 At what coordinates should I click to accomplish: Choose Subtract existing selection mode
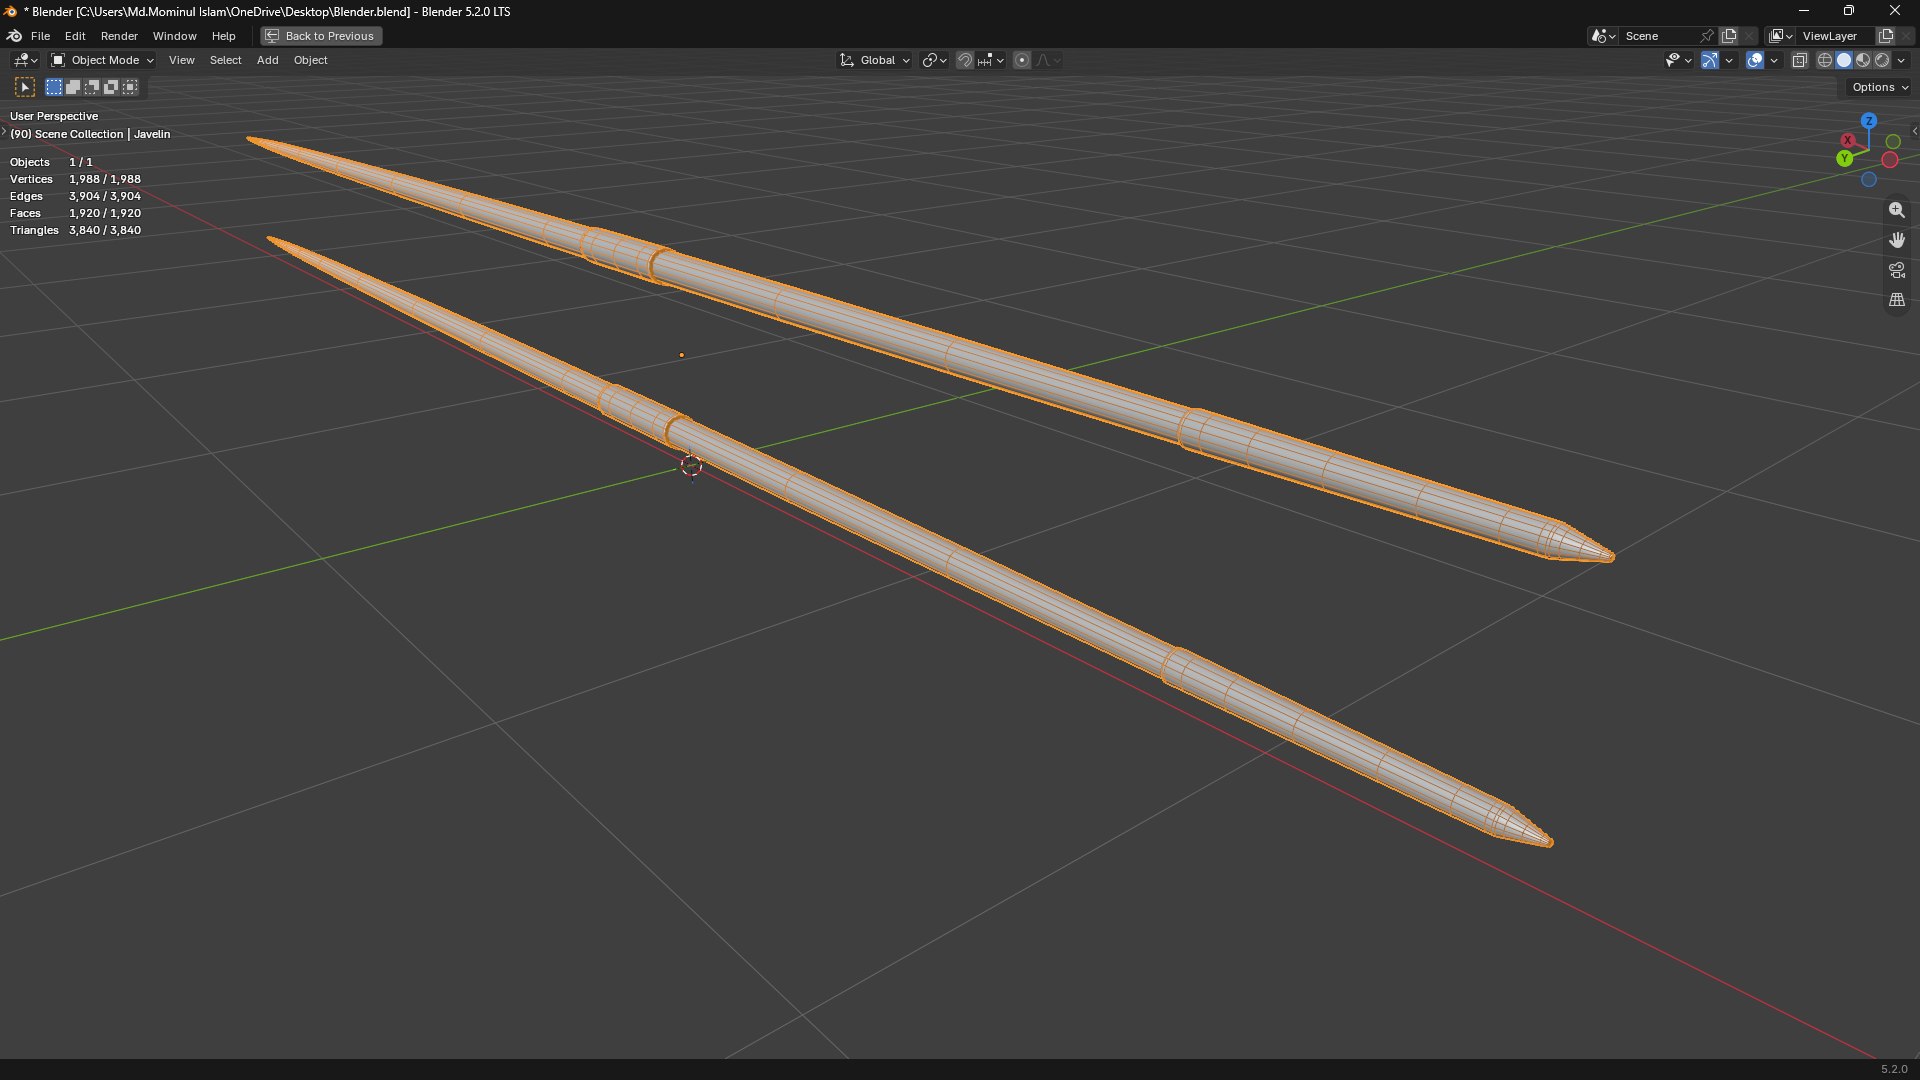click(92, 87)
